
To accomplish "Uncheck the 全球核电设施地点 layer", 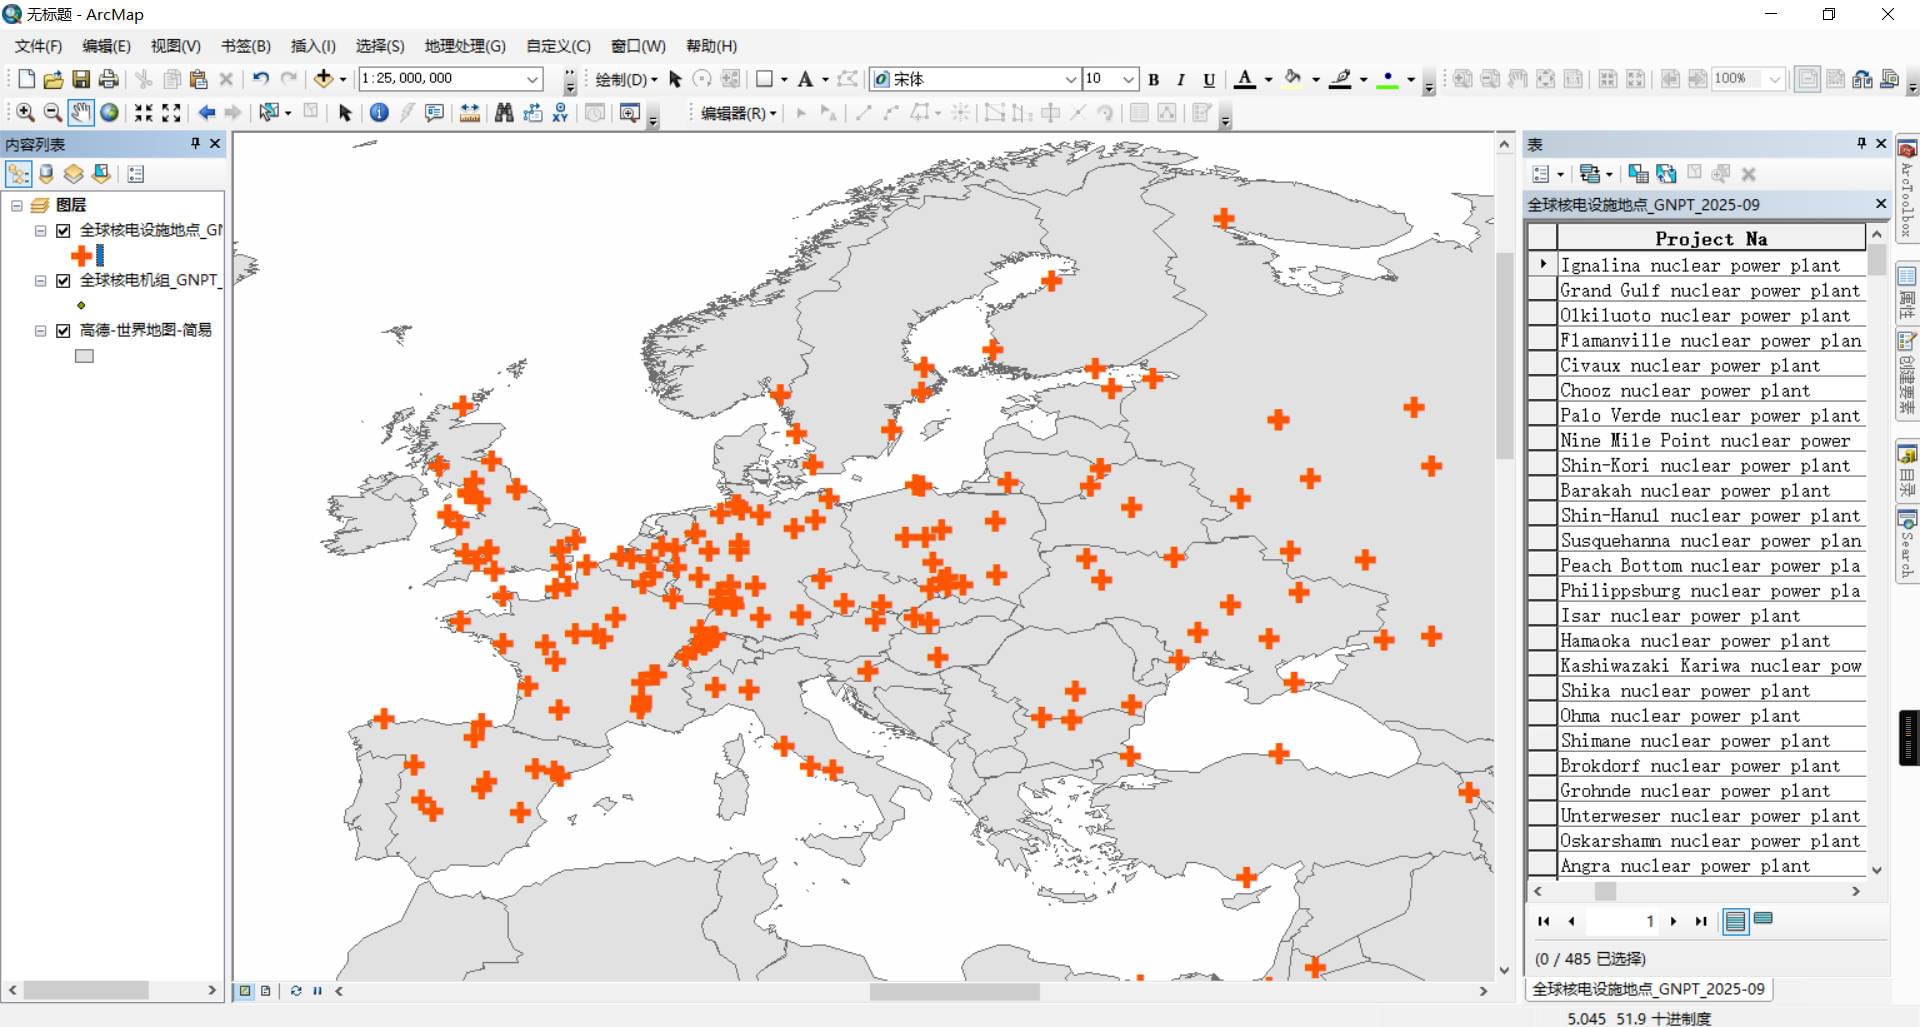I will pos(63,231).
